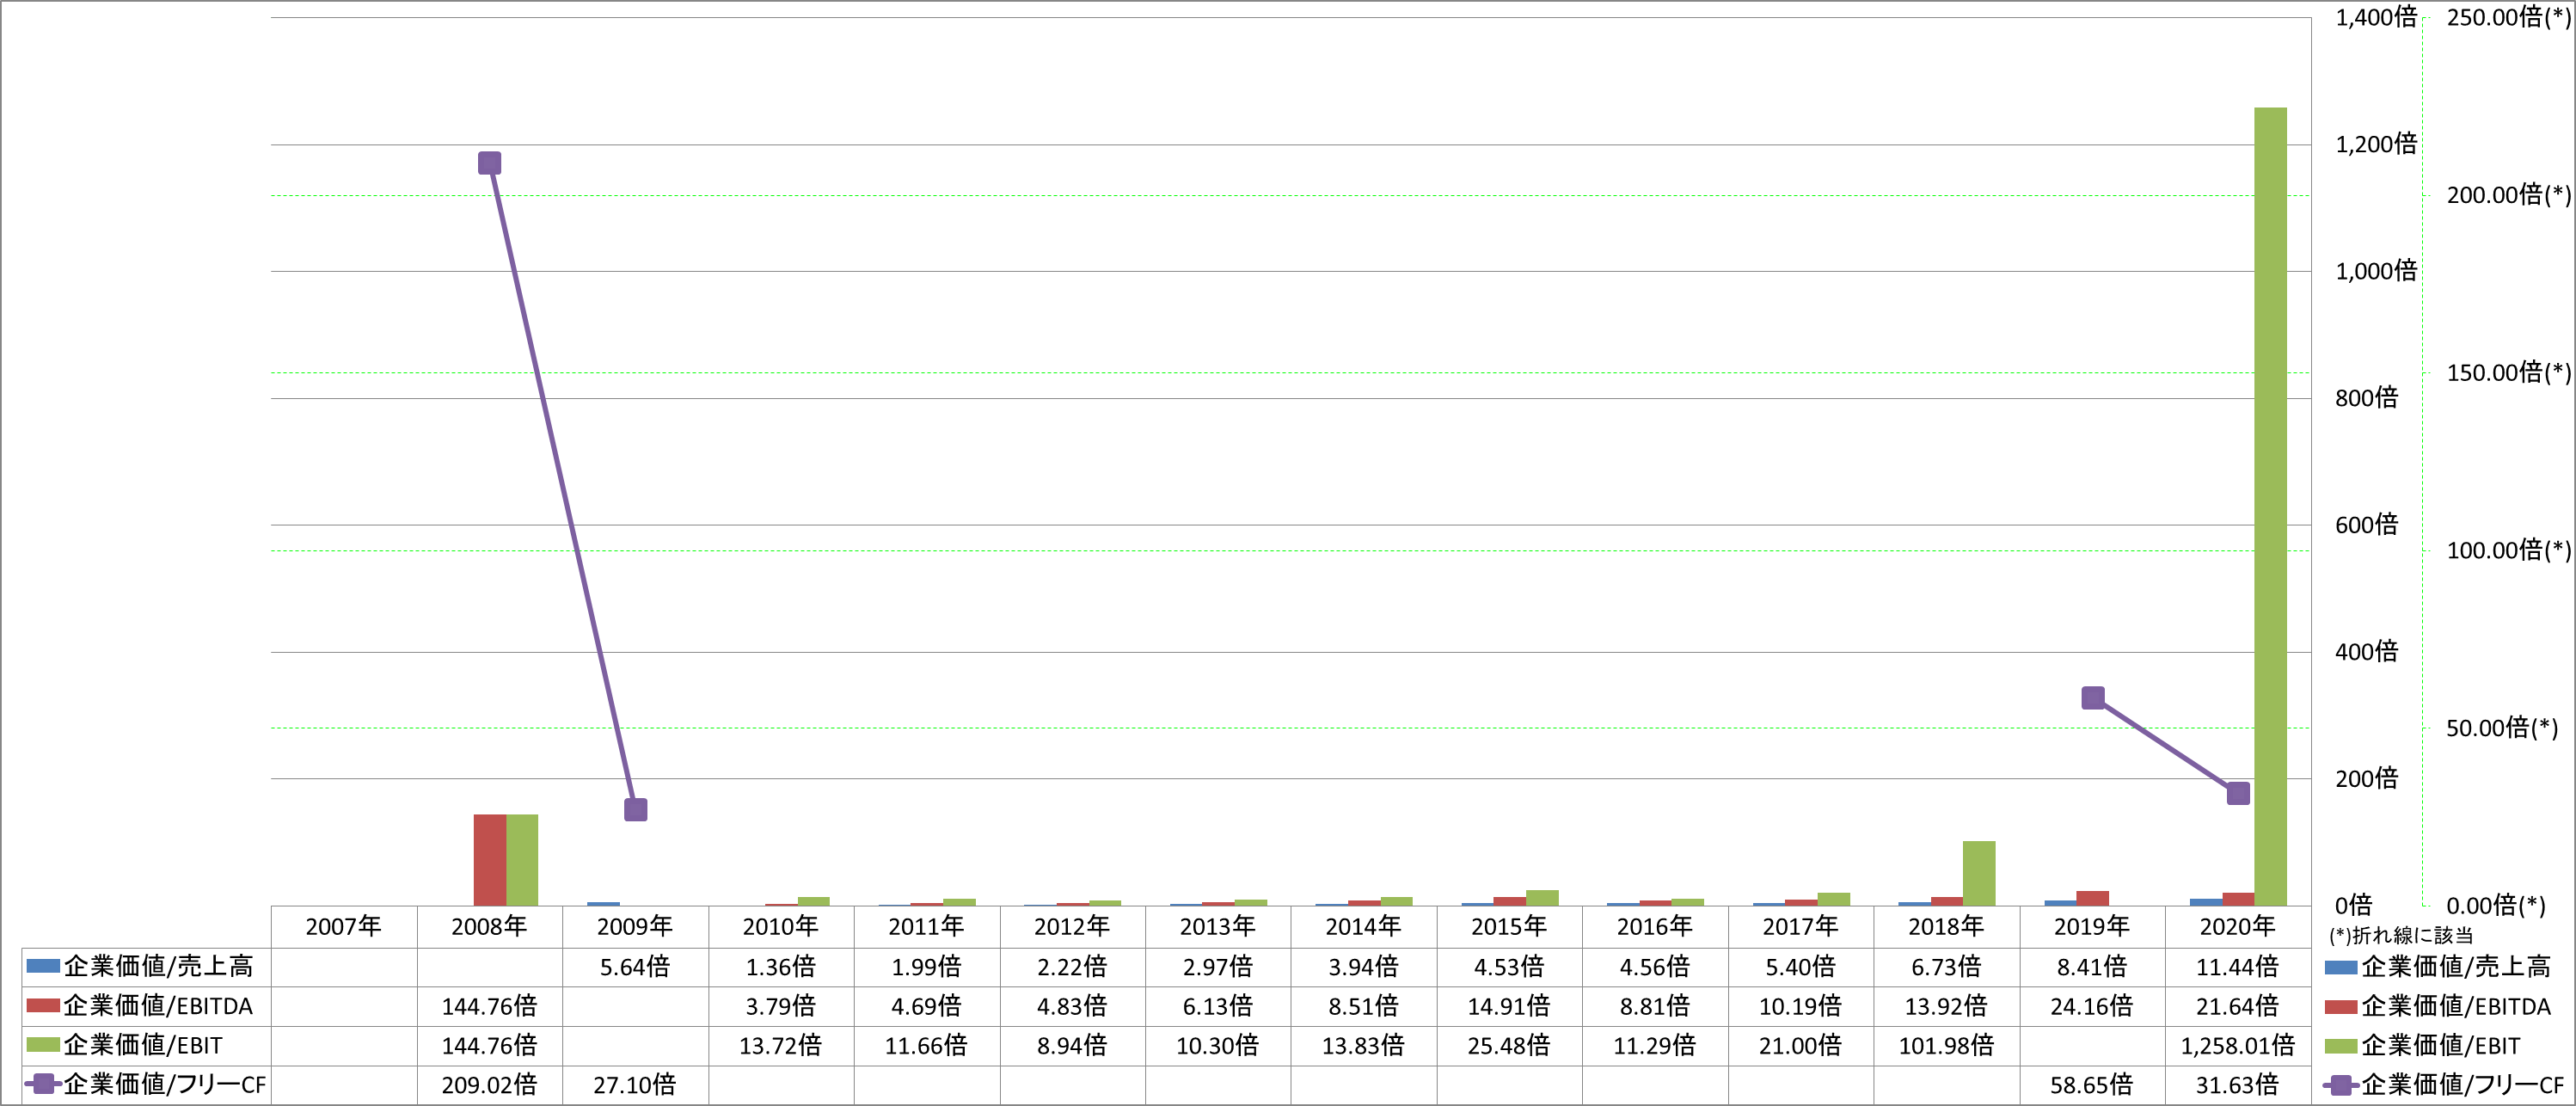
Task: Click the 209.02倍 free CF cell
Action: [490, 1085]
